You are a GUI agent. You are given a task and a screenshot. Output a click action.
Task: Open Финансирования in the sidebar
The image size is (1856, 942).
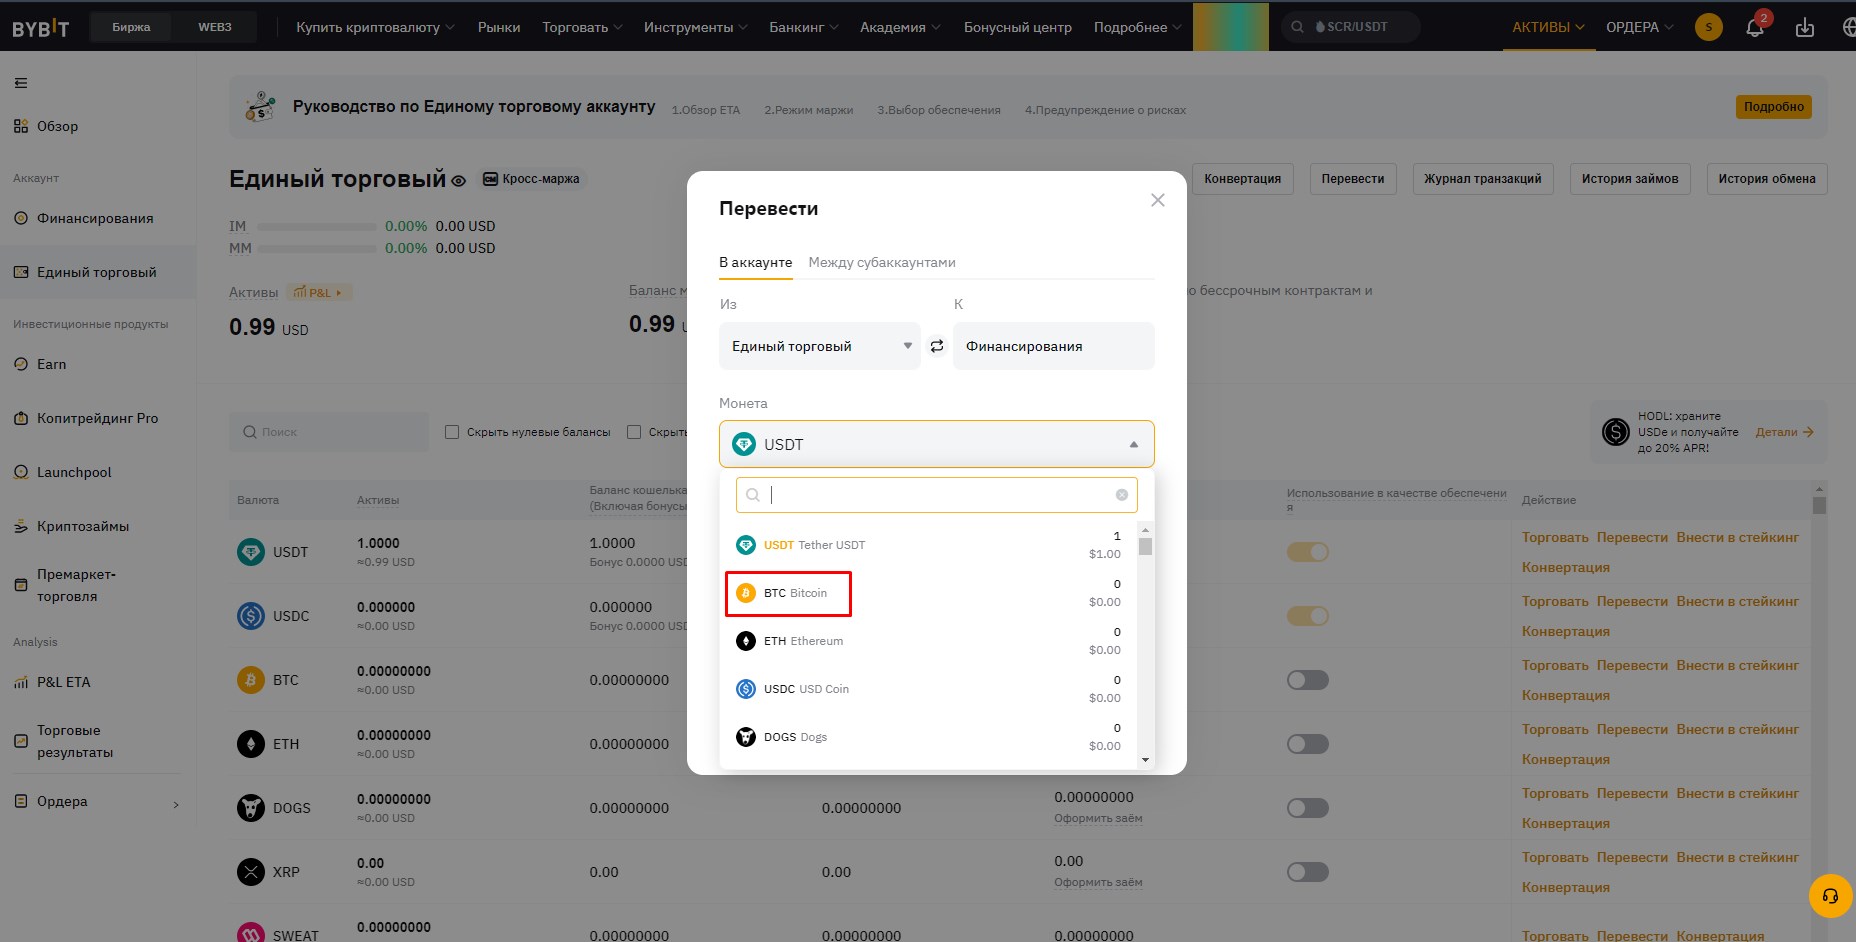[x=95, y=218]
